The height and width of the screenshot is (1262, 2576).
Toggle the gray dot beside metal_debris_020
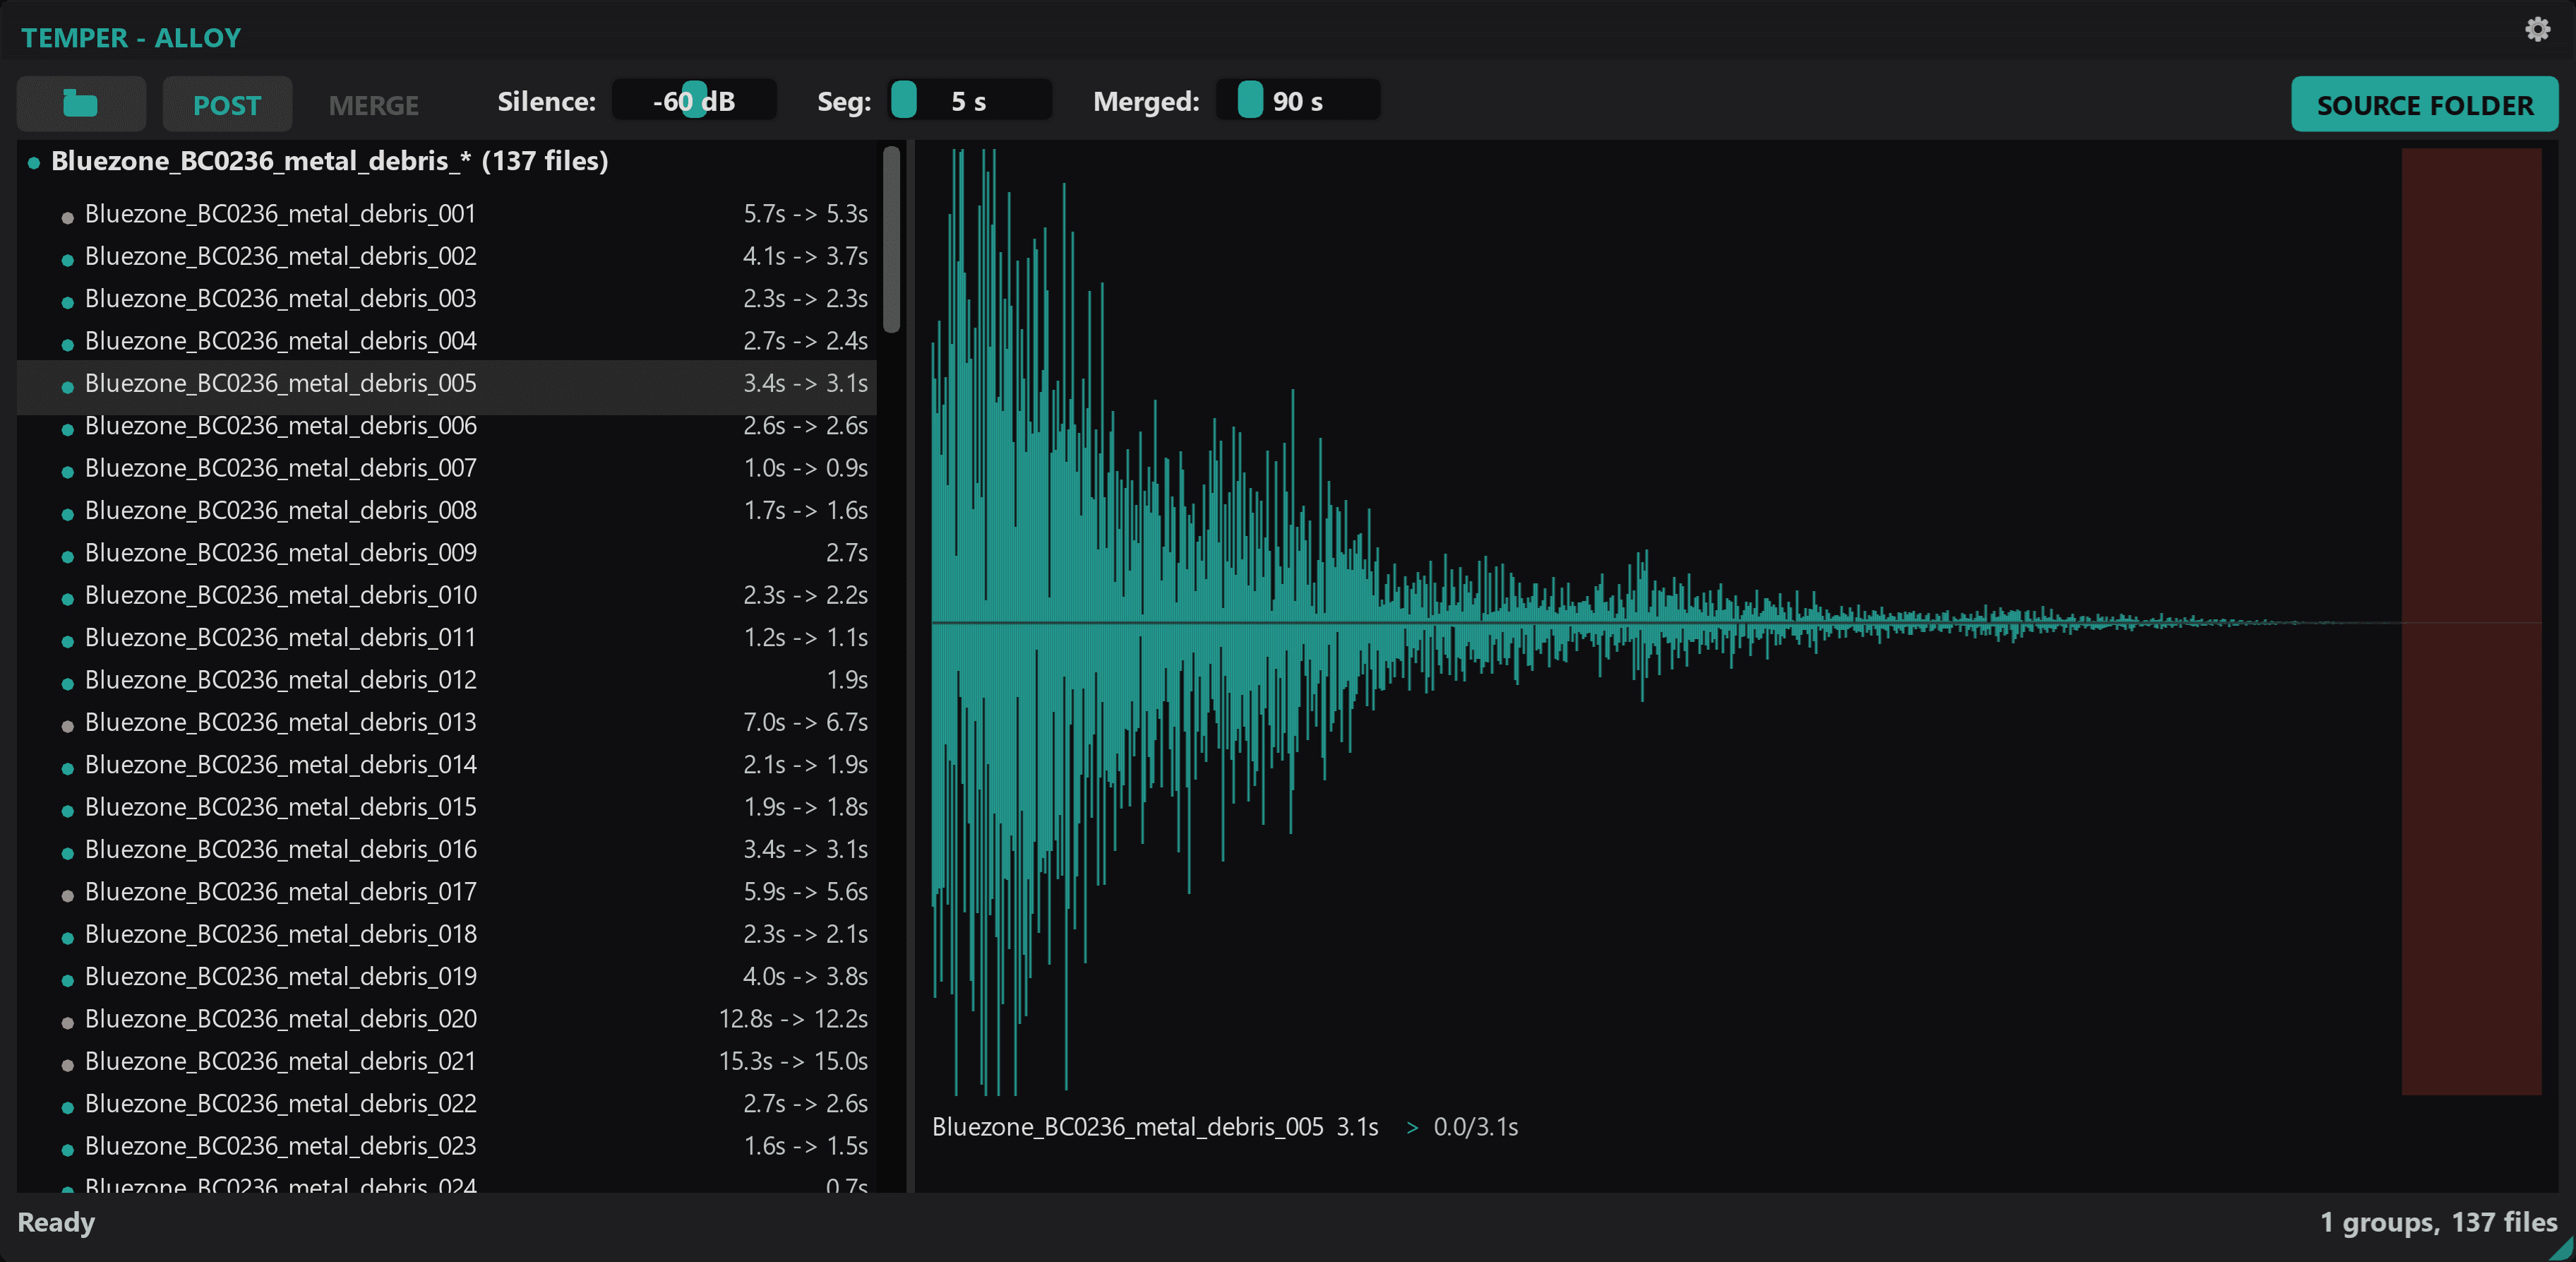[67, 1023]
